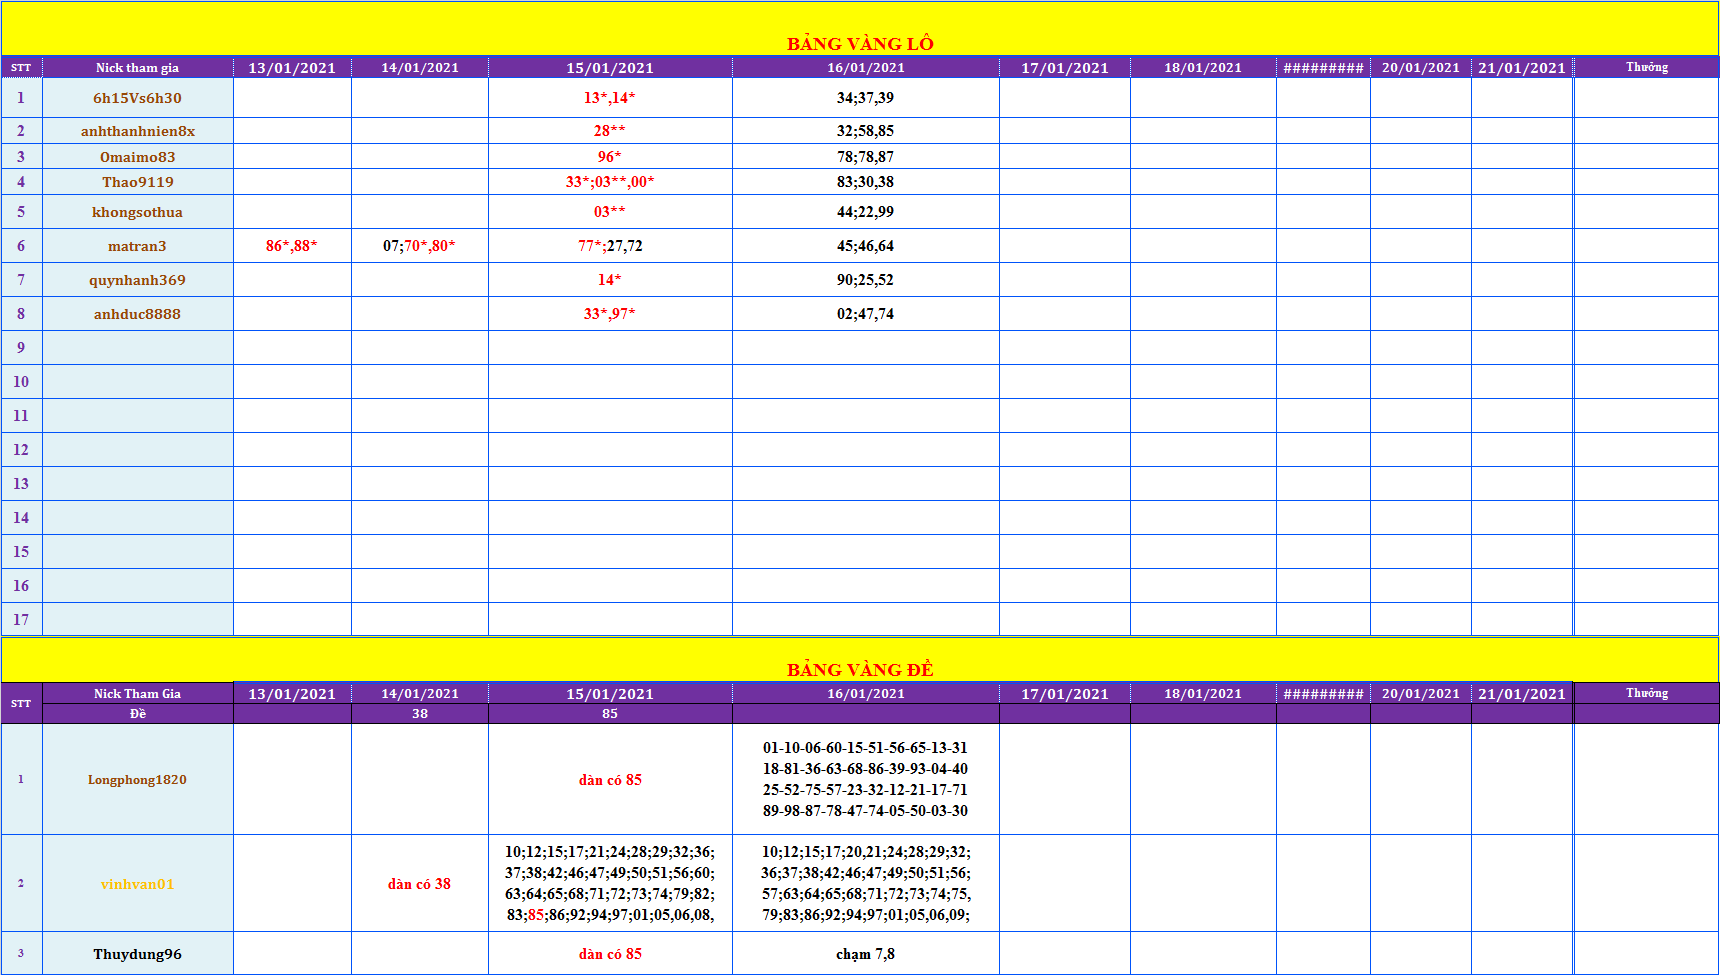This screenshot has height=975, width=1720.
Task: Click the Thuydung96 nickname cell
Action: [137, 954]
